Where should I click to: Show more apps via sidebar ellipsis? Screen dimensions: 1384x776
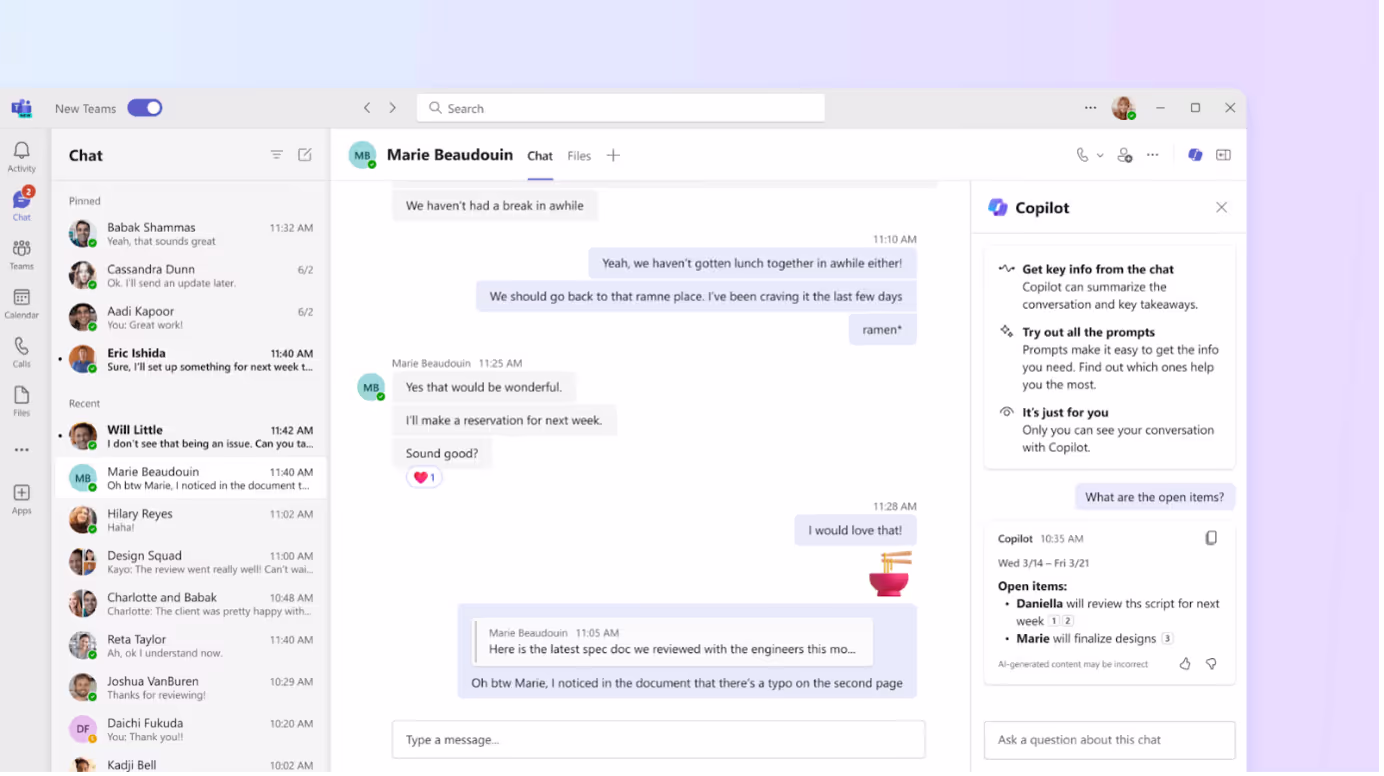coord(21,450)
